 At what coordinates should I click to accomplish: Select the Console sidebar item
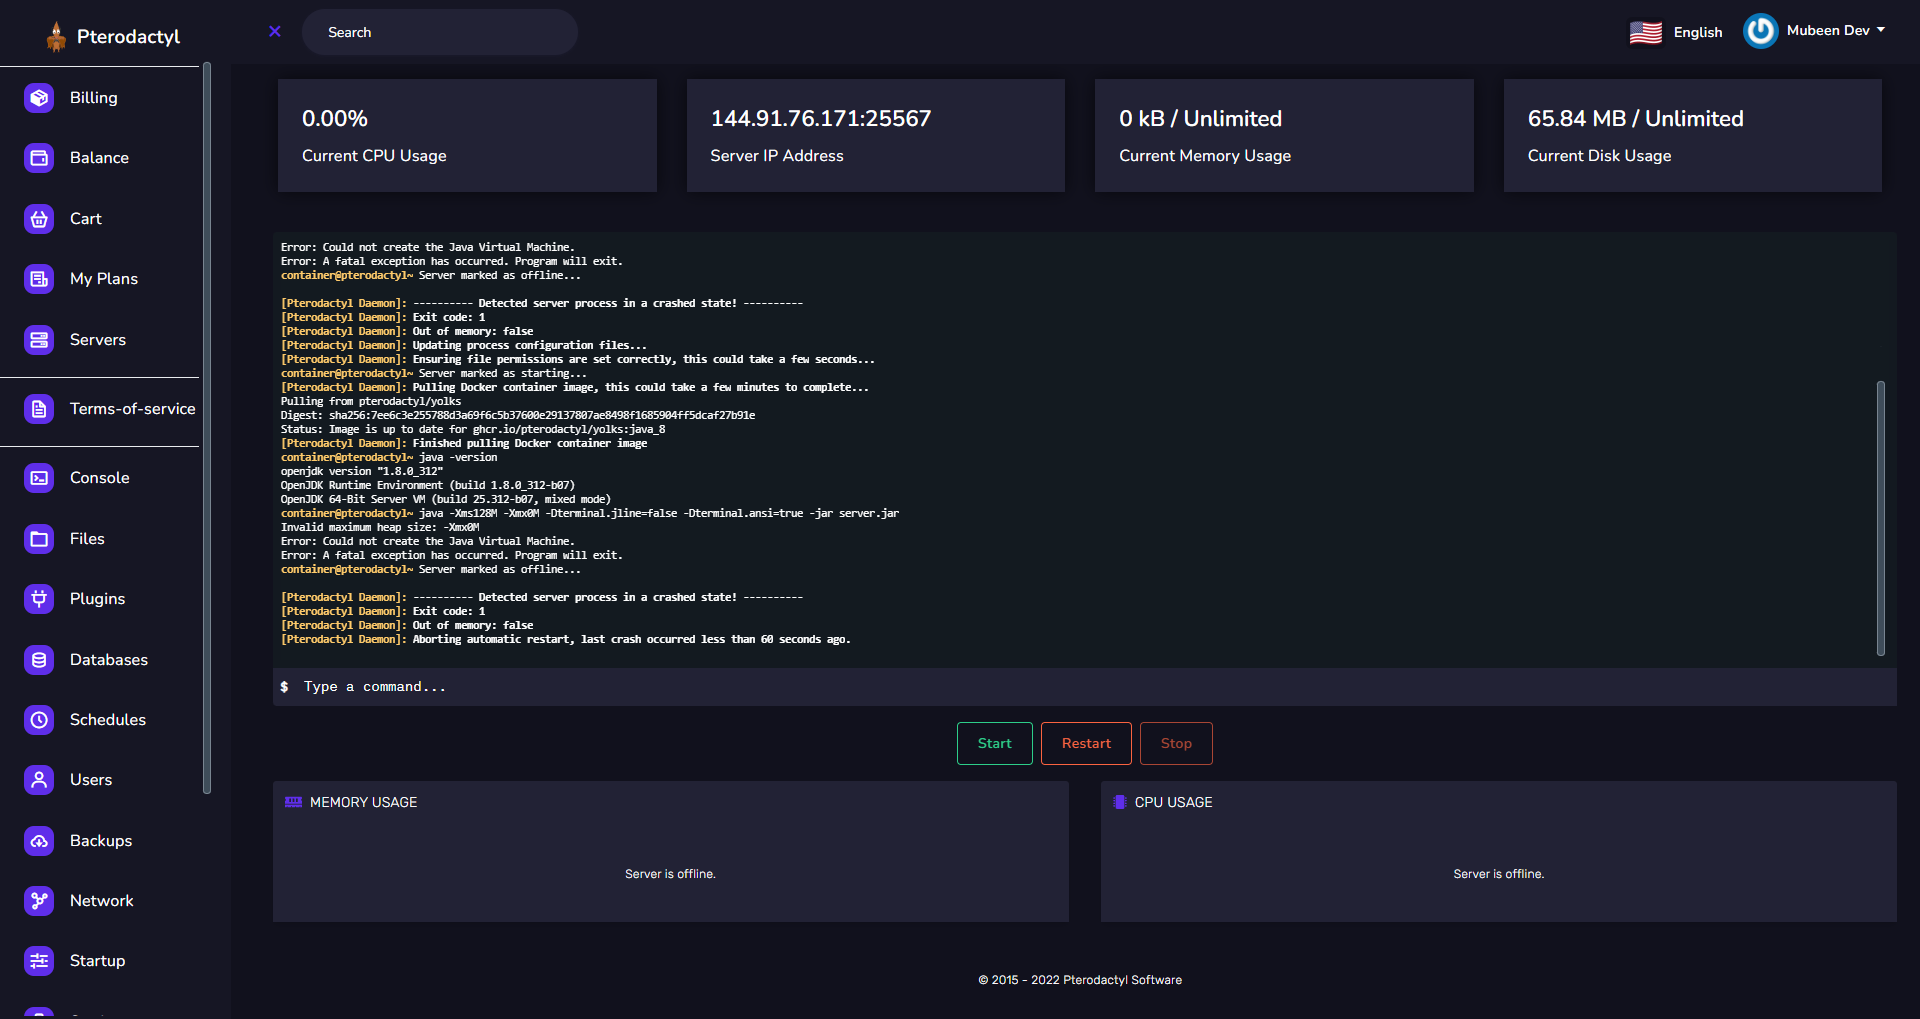pos(100,478)
